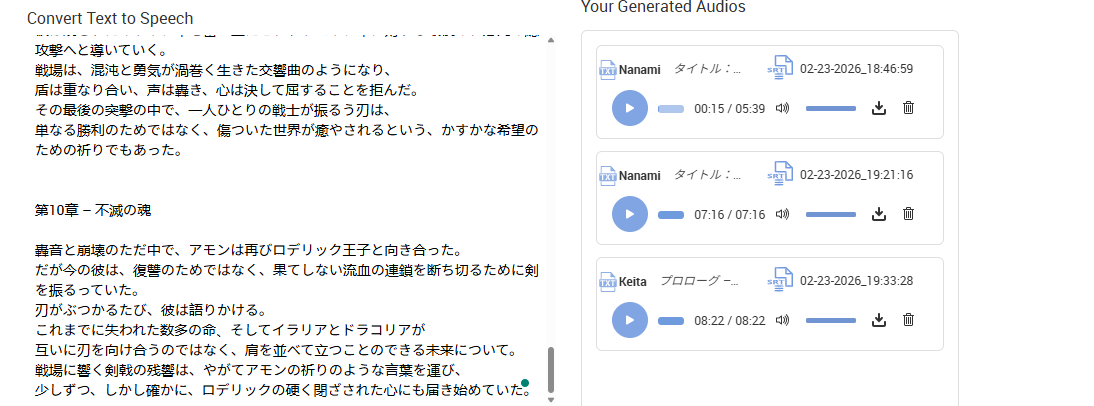Click timestamp 02-23-2026_19:33:28
1094x406 pixels.
(856, 281)
